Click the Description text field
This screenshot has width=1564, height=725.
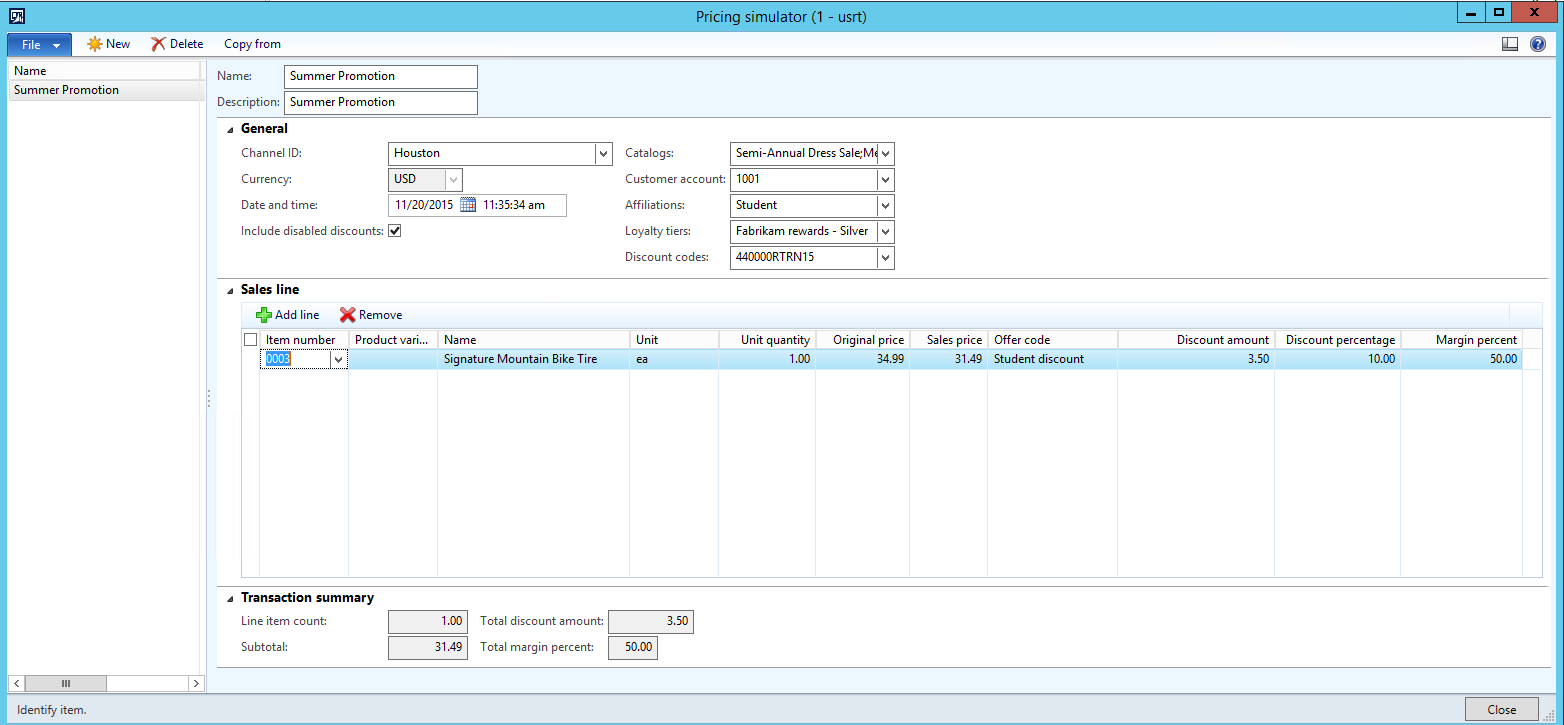pos(380,102)
